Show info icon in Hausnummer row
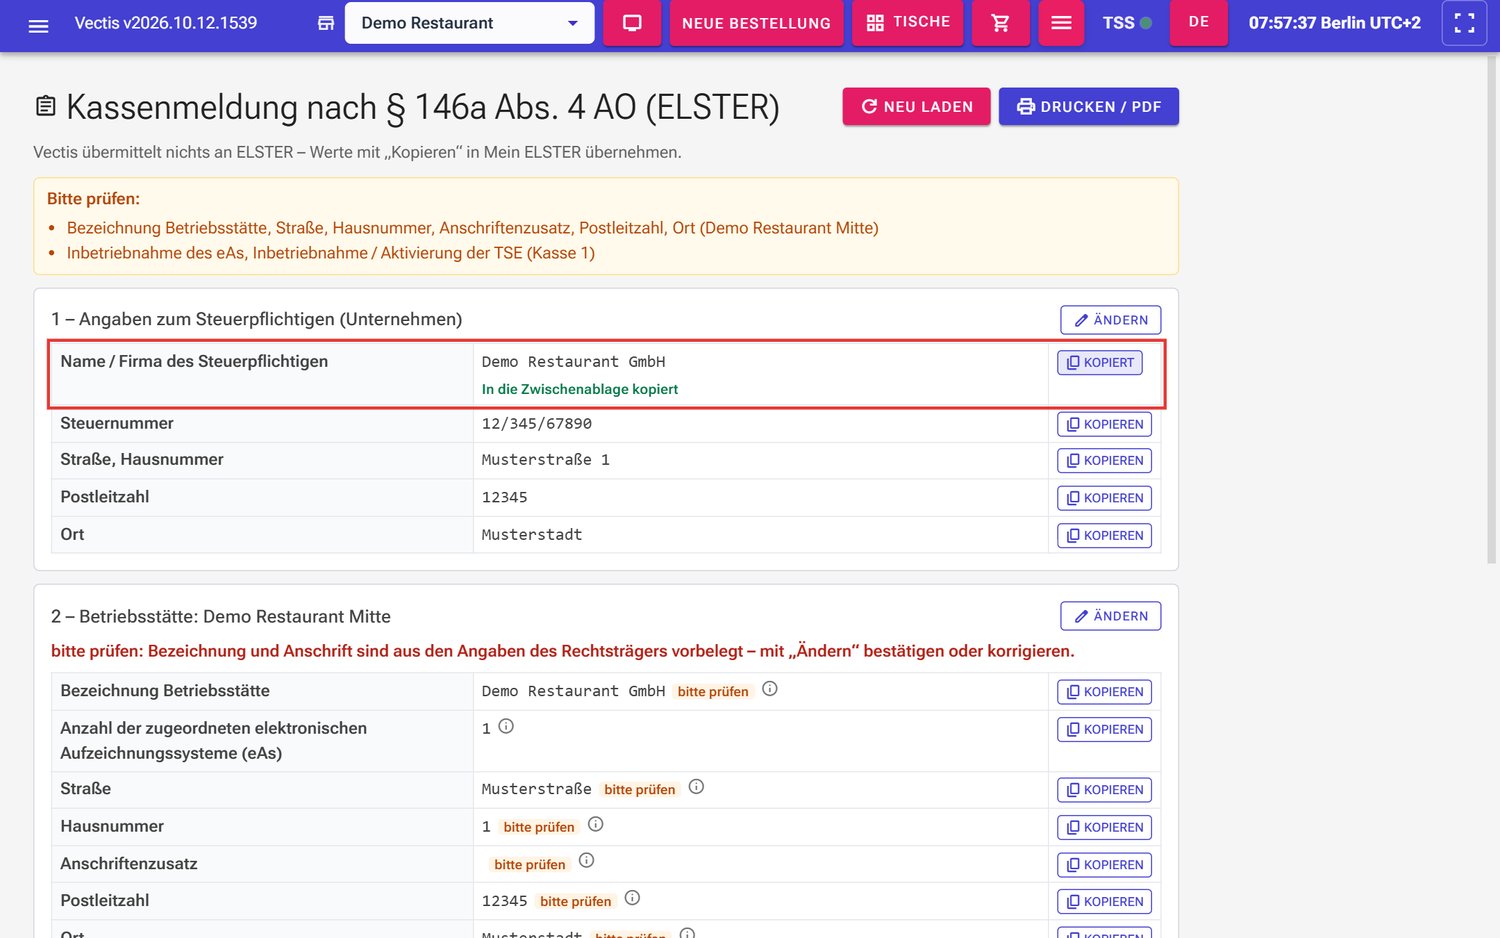This screenshot has height=938, width=1500. [x=596, y=824]
